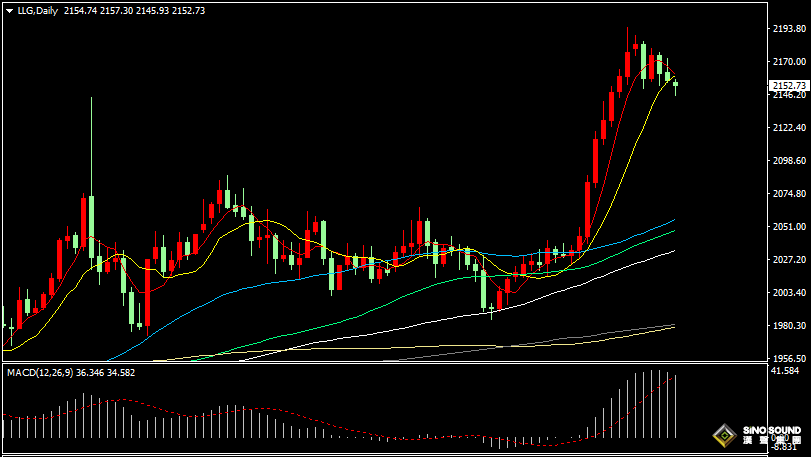Click the current price tag 2152.73
This screenshot has height=457, width=811.
pos(788,86)
